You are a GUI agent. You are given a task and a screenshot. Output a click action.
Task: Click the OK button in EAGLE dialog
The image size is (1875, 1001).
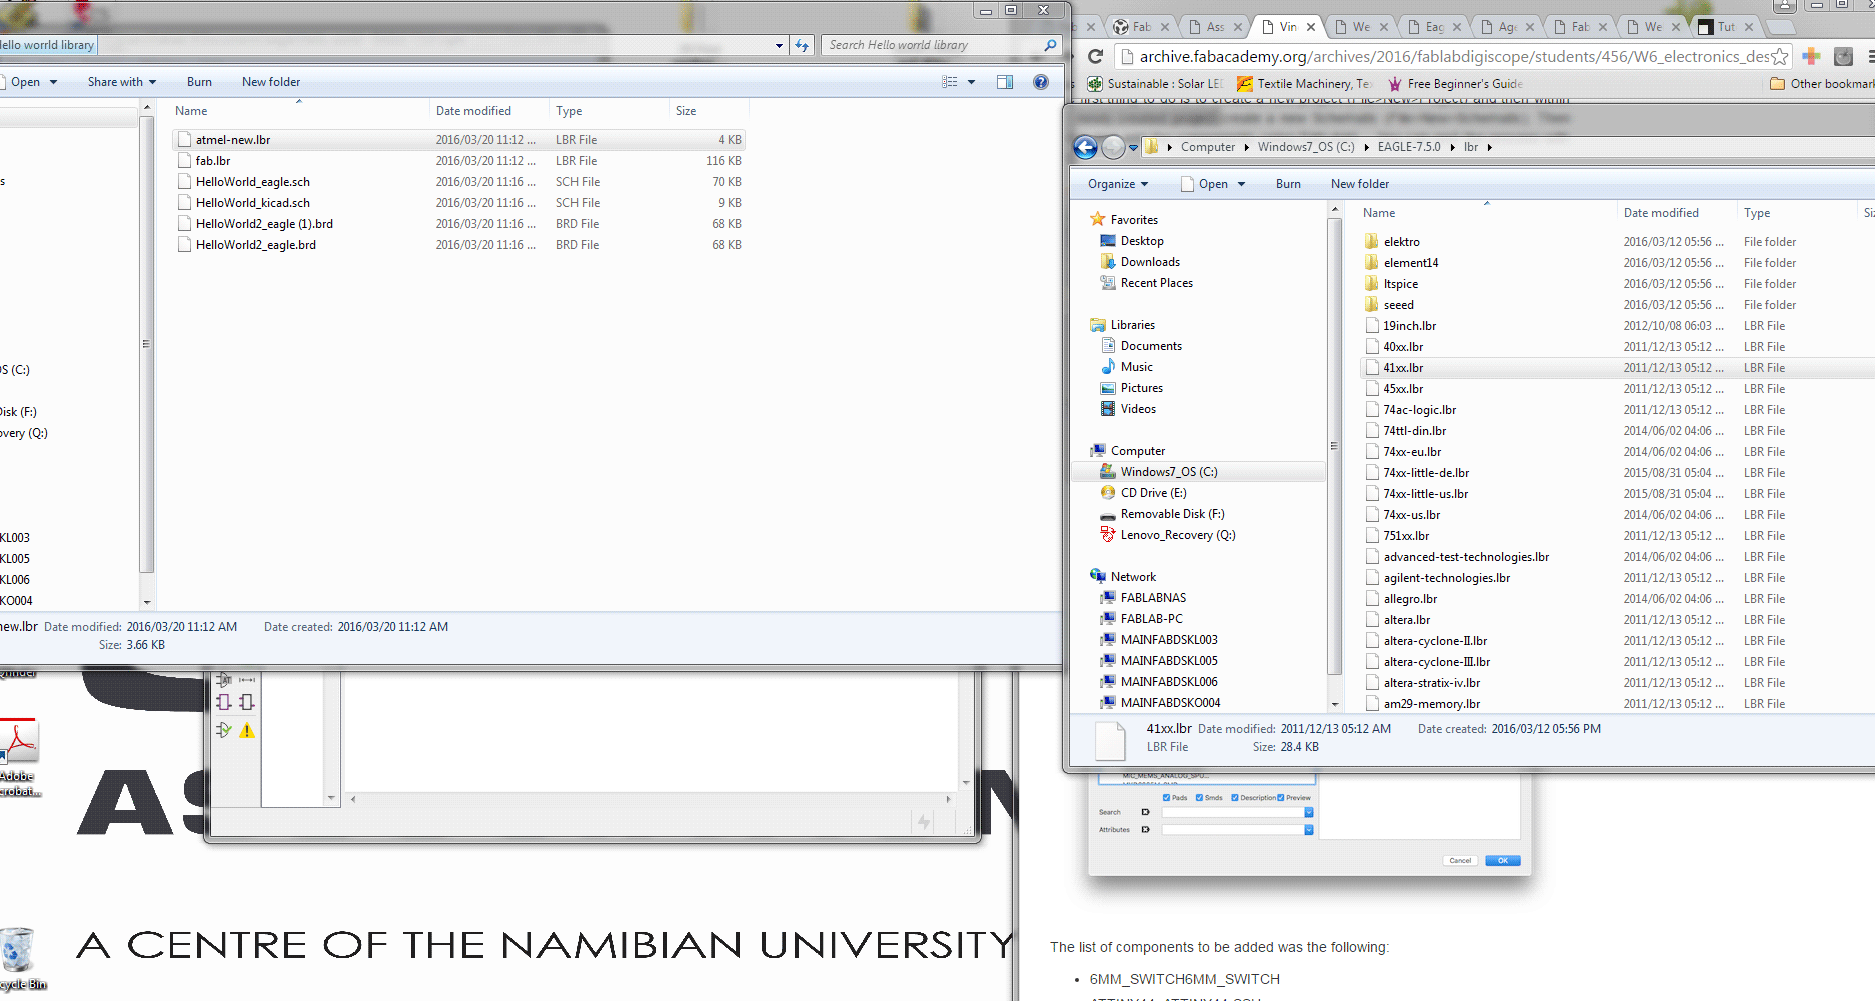click(1502, 860)
